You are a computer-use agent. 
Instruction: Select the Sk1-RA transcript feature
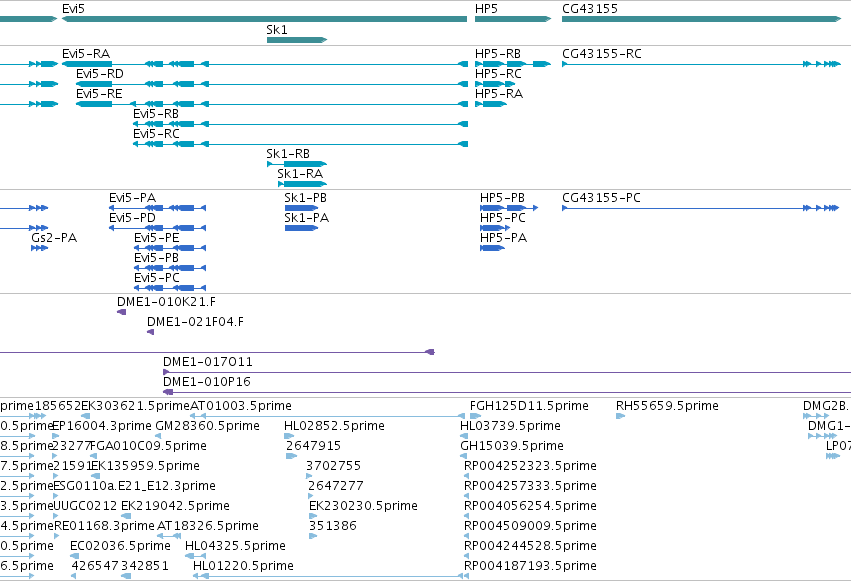click(302, 184)
